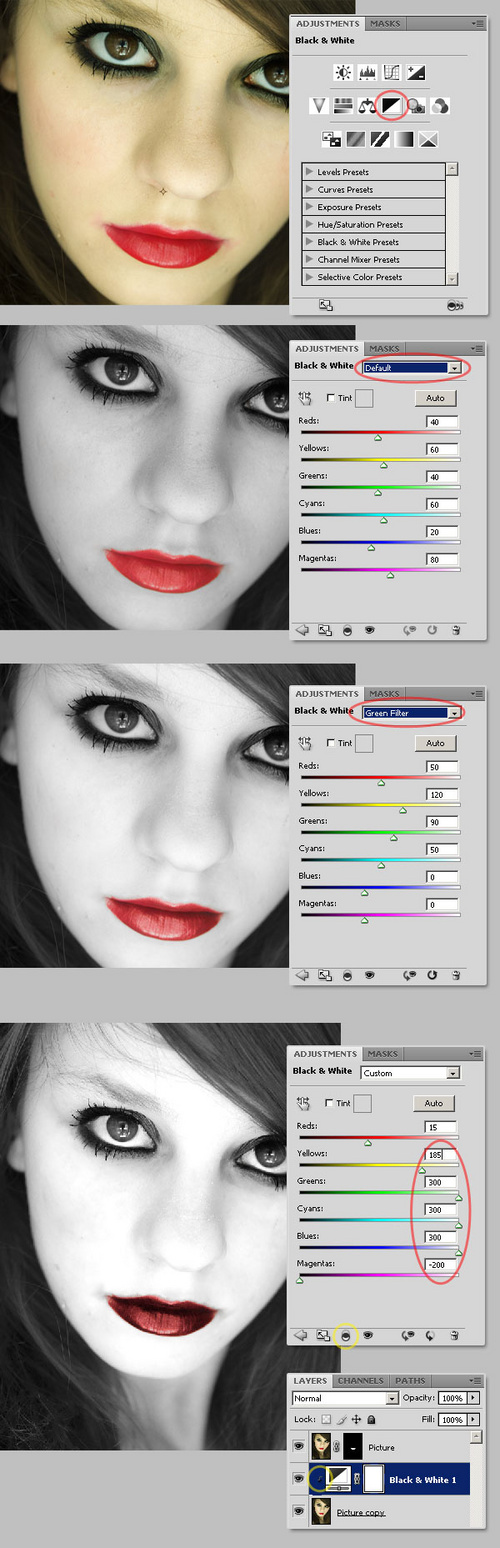Hide the Picture layer with its eye icon
The image size is (500, 1548).
(x=297, y=1446)
